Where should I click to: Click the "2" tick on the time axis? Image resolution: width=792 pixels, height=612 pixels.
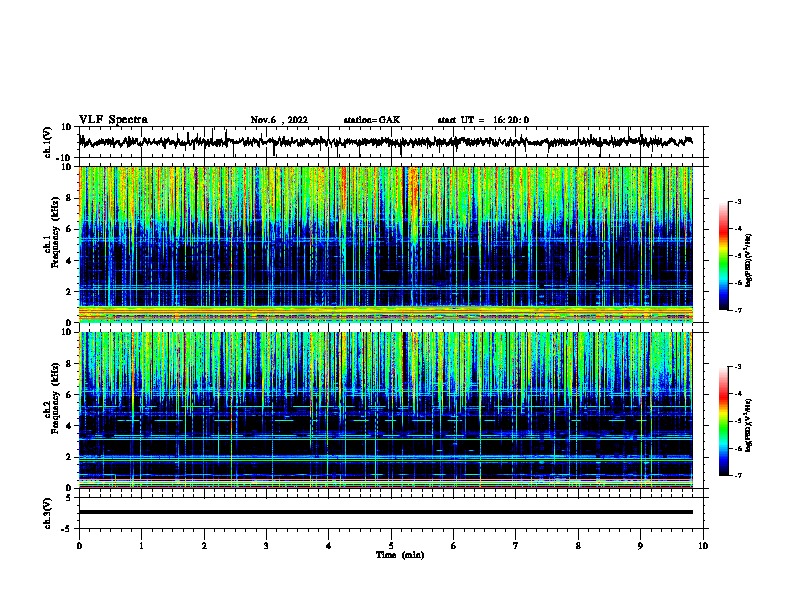pyautogui.click(x=204, y=545)
